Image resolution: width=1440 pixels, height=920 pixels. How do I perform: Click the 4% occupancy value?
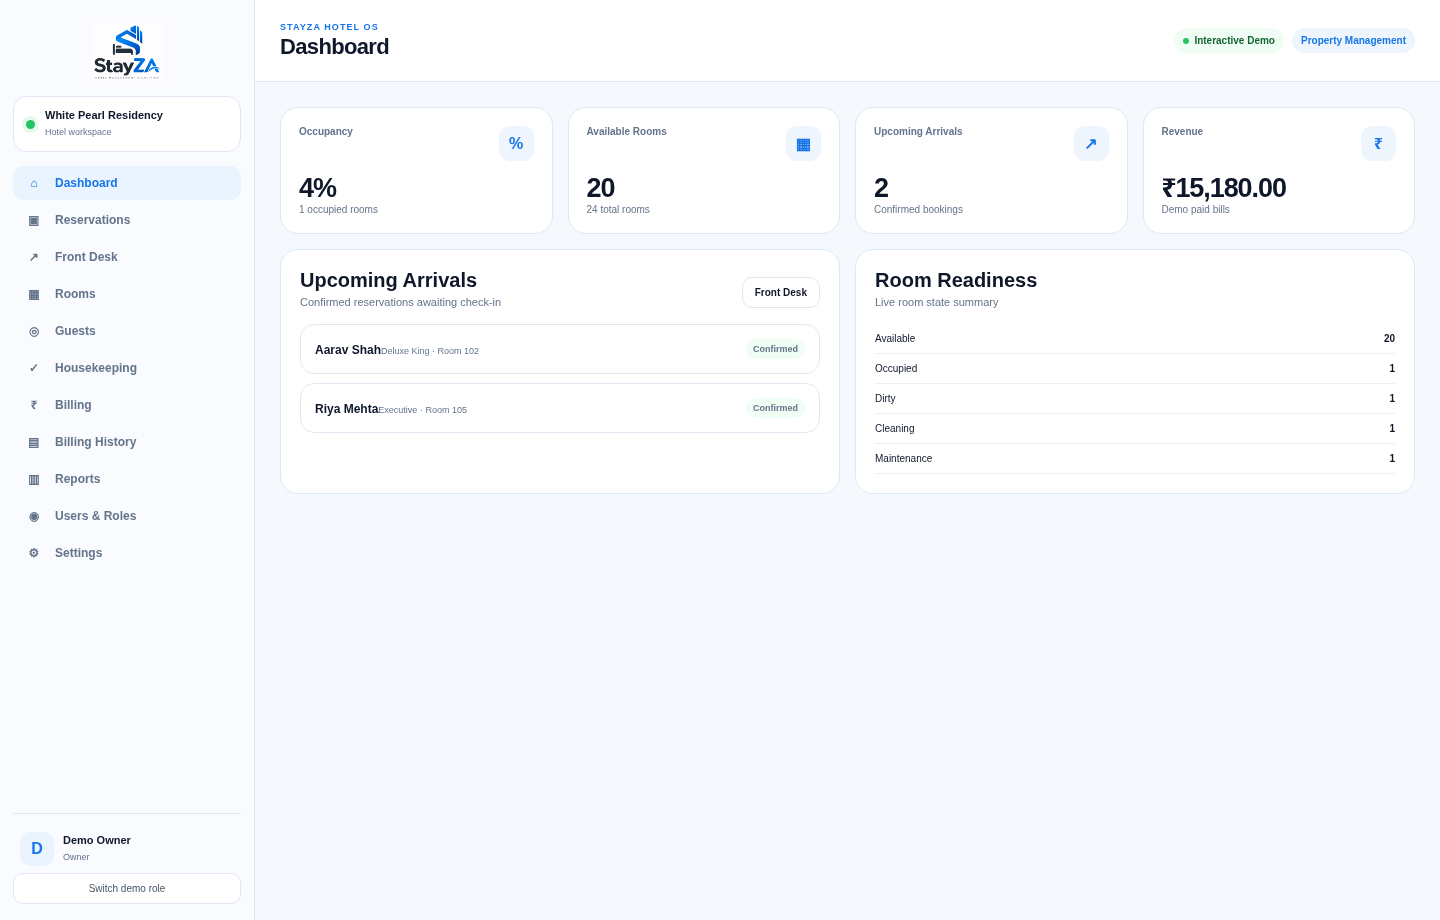pos(317,188)
